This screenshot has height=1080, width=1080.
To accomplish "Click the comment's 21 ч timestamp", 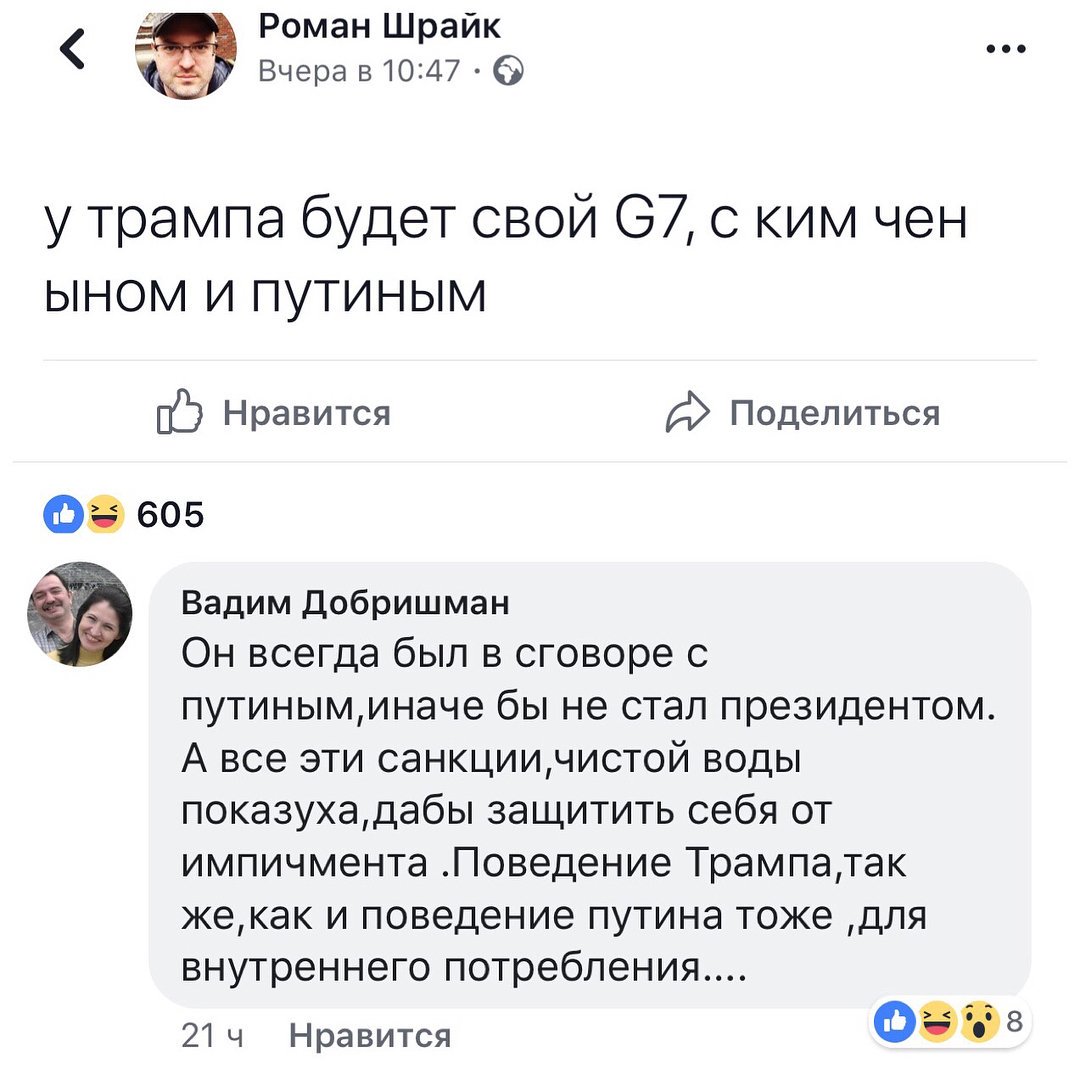I will coord(213,1035).
